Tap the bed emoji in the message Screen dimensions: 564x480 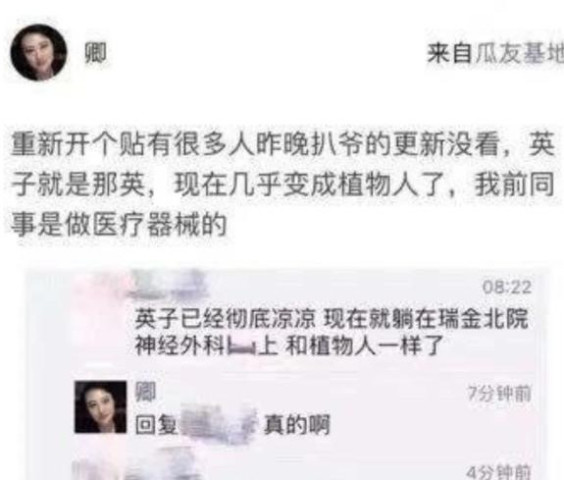(x=241, y=346)
